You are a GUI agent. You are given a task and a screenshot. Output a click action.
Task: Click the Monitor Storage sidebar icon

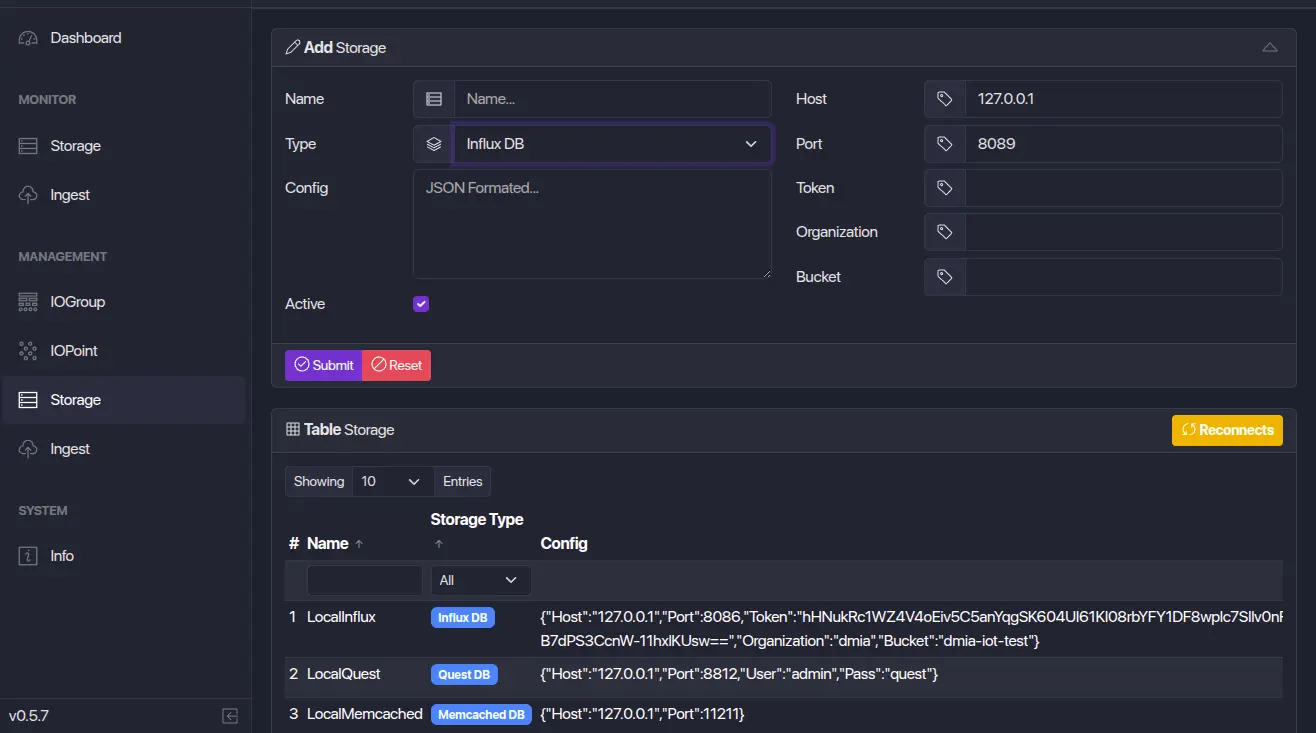28,146
